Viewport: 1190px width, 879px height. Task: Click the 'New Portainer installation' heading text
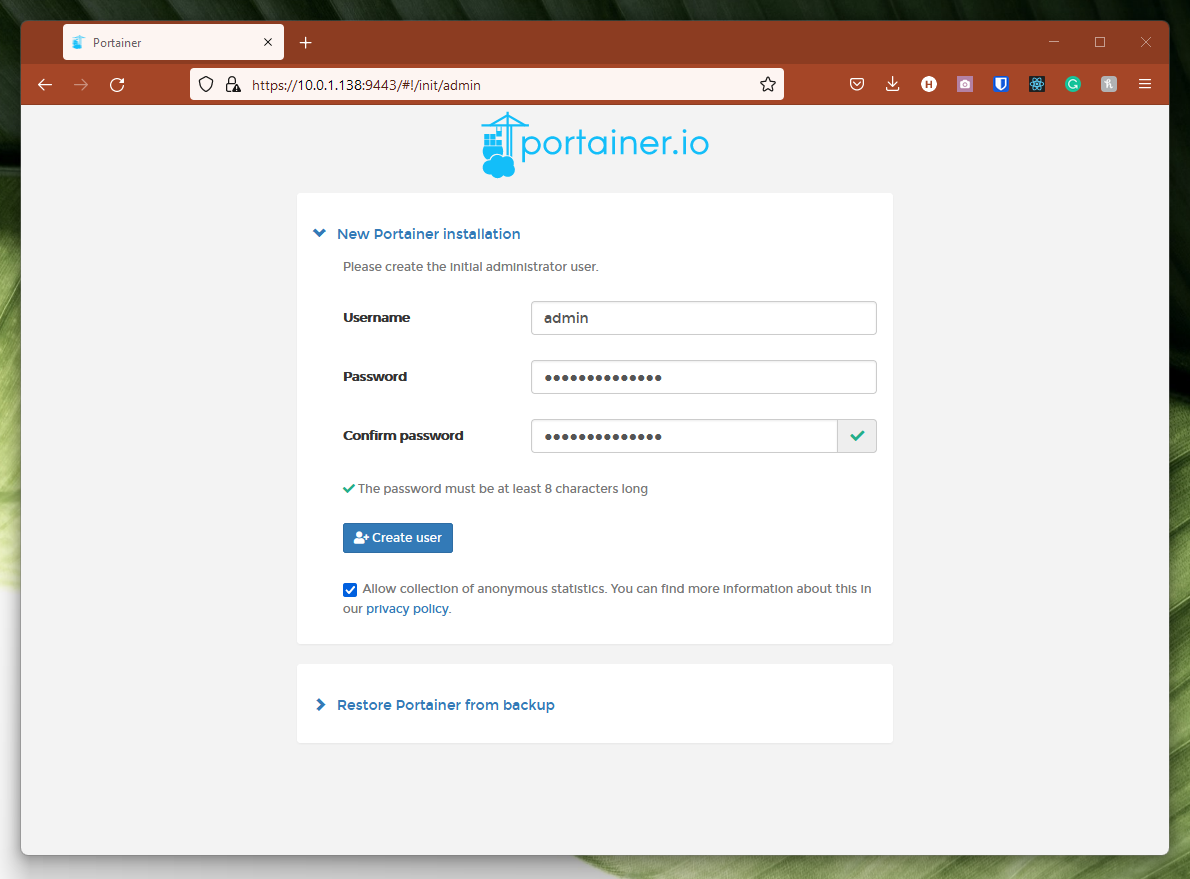coord(428,234)
